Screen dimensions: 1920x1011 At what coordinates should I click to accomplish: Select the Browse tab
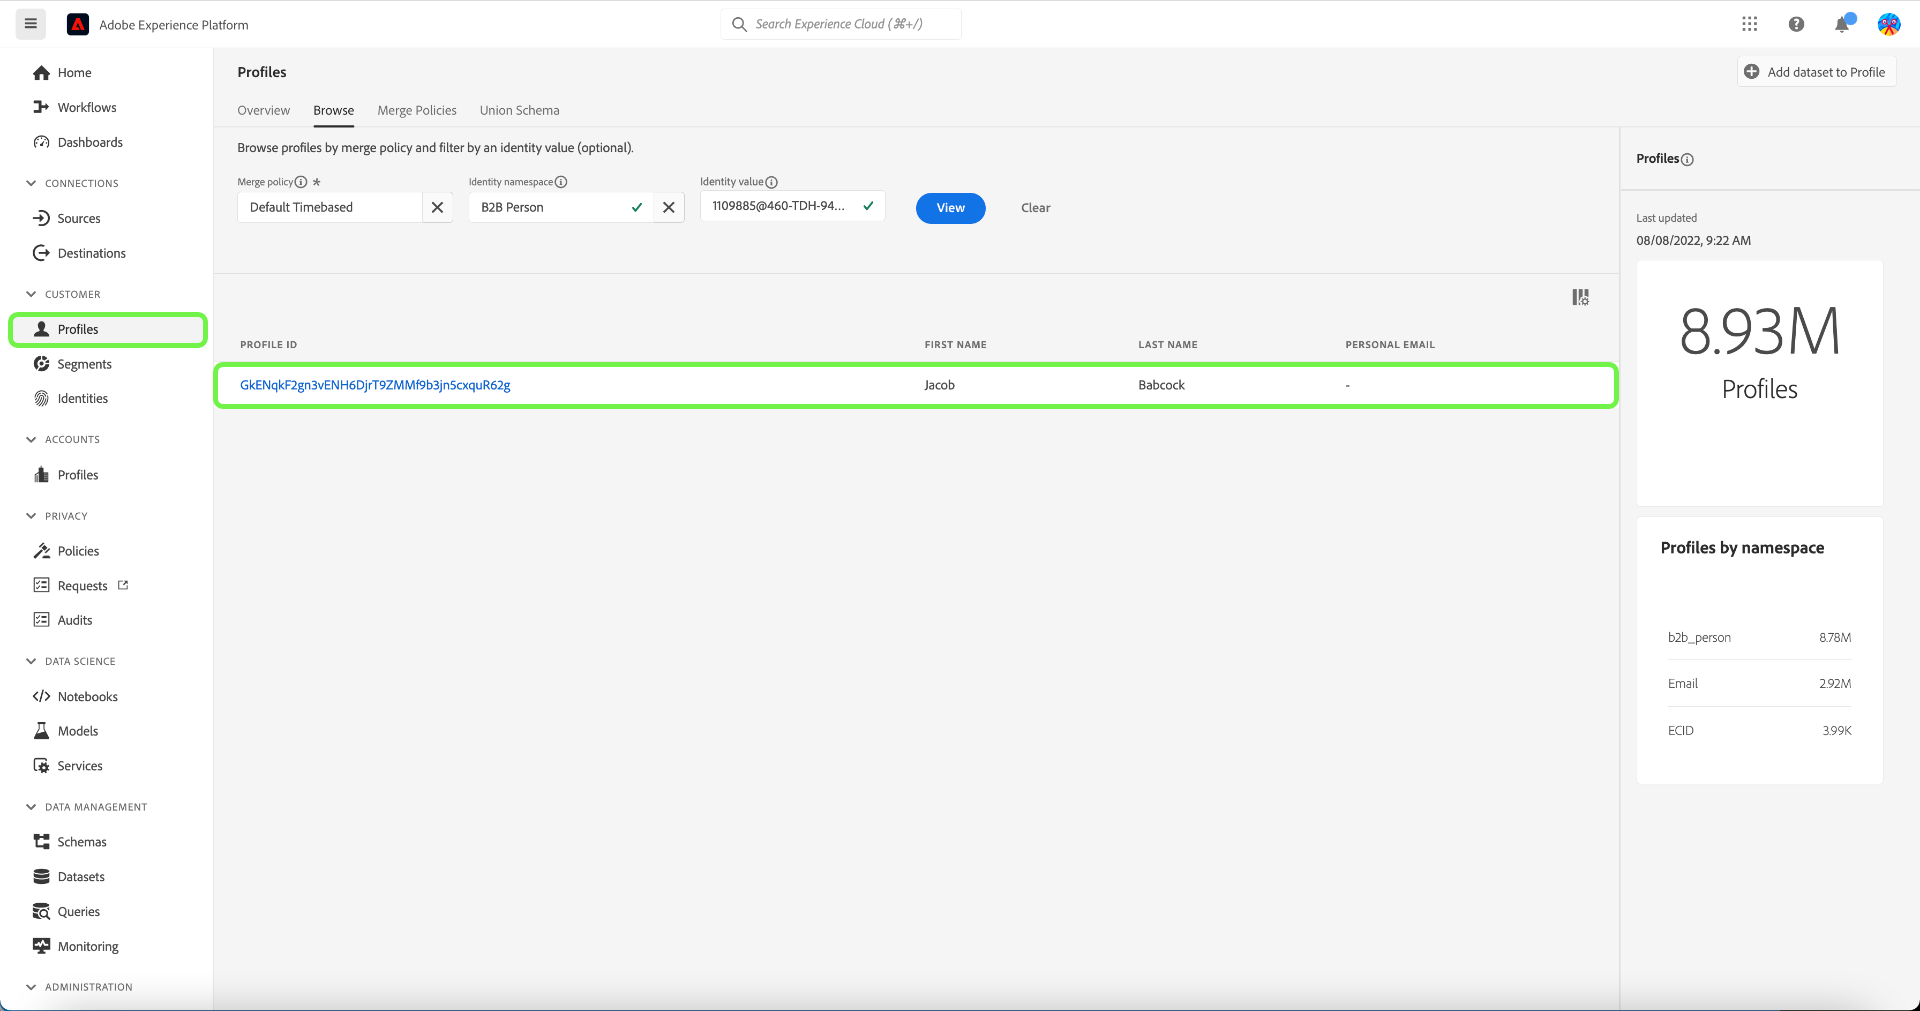click(334, 111)
